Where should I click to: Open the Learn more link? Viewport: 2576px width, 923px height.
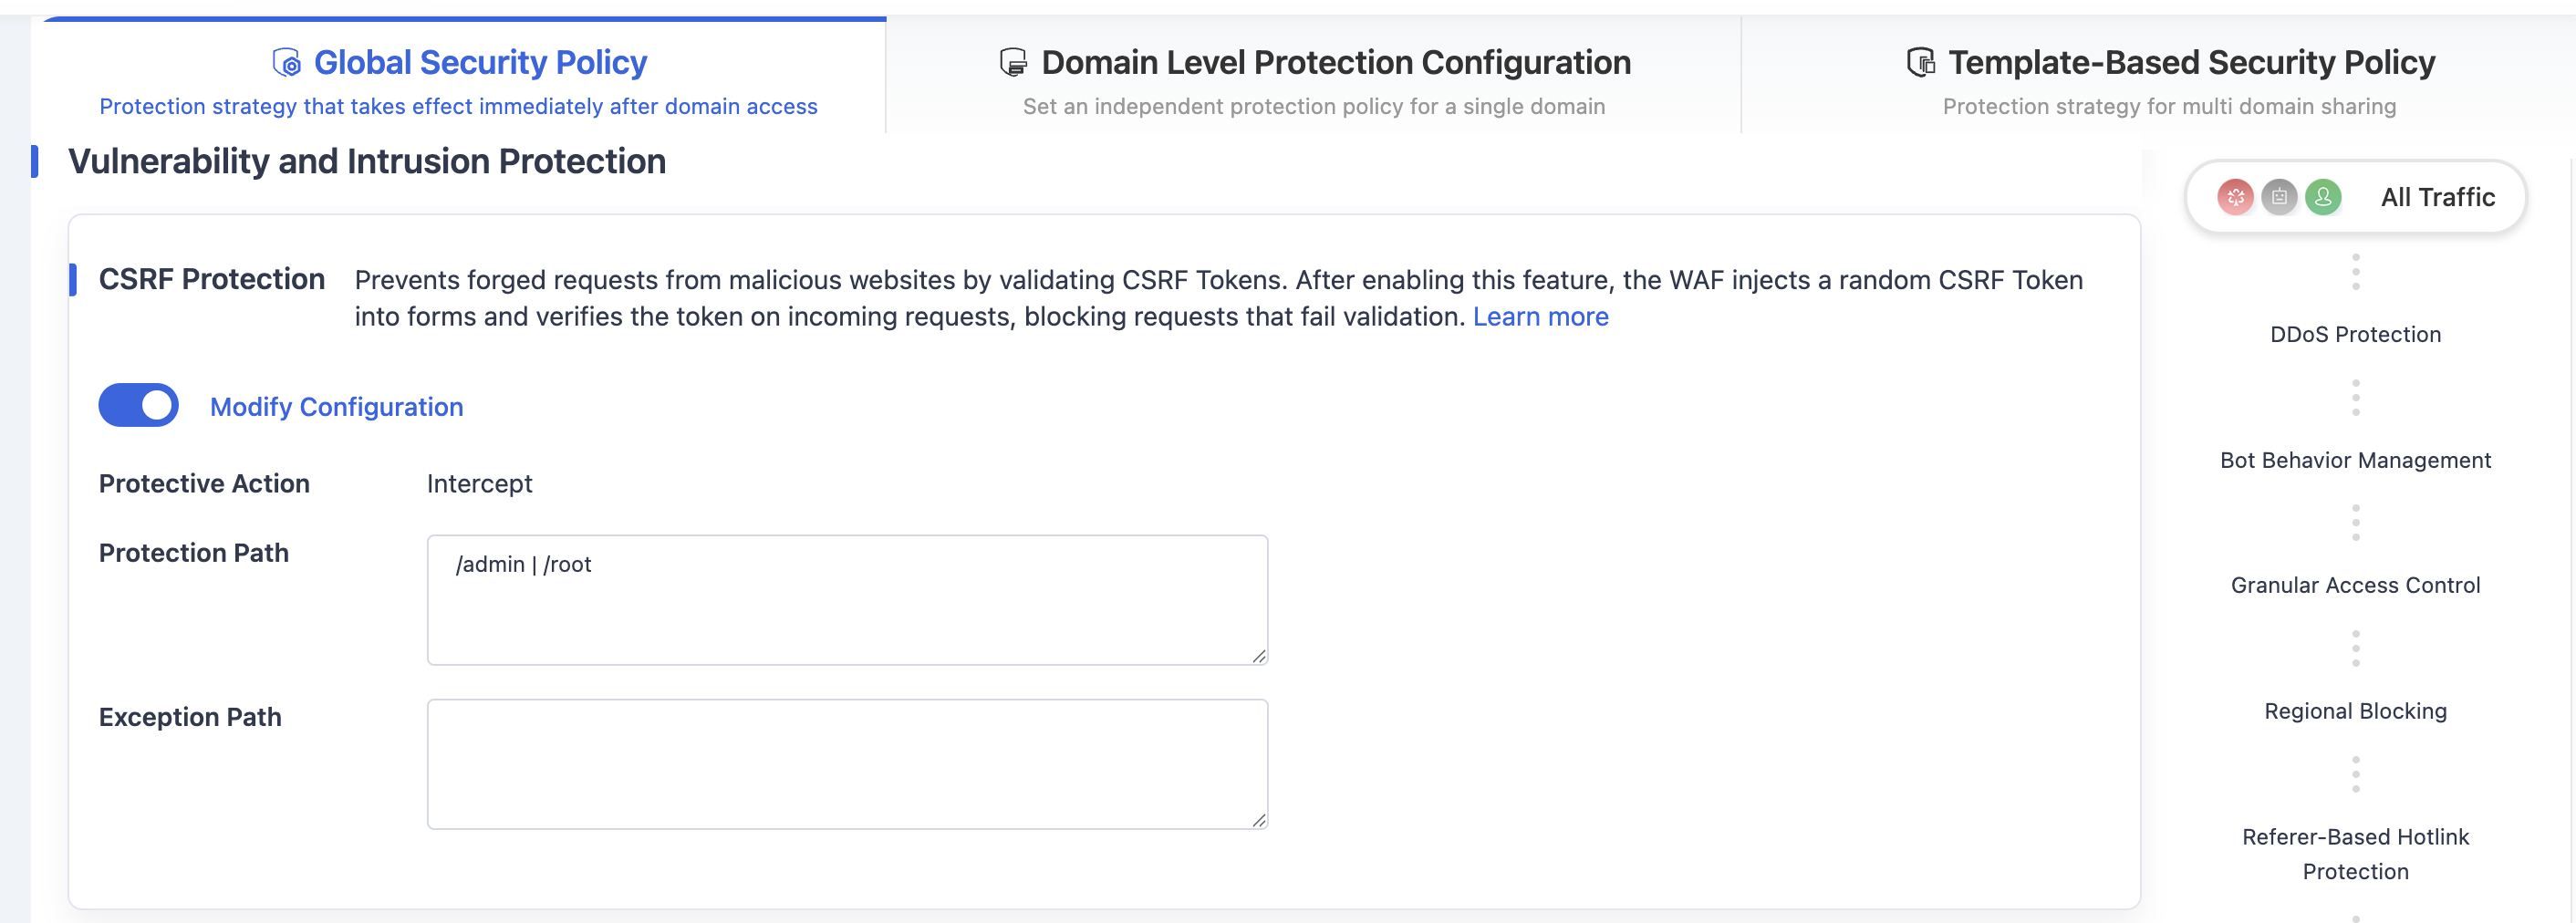coord(1540,317)
